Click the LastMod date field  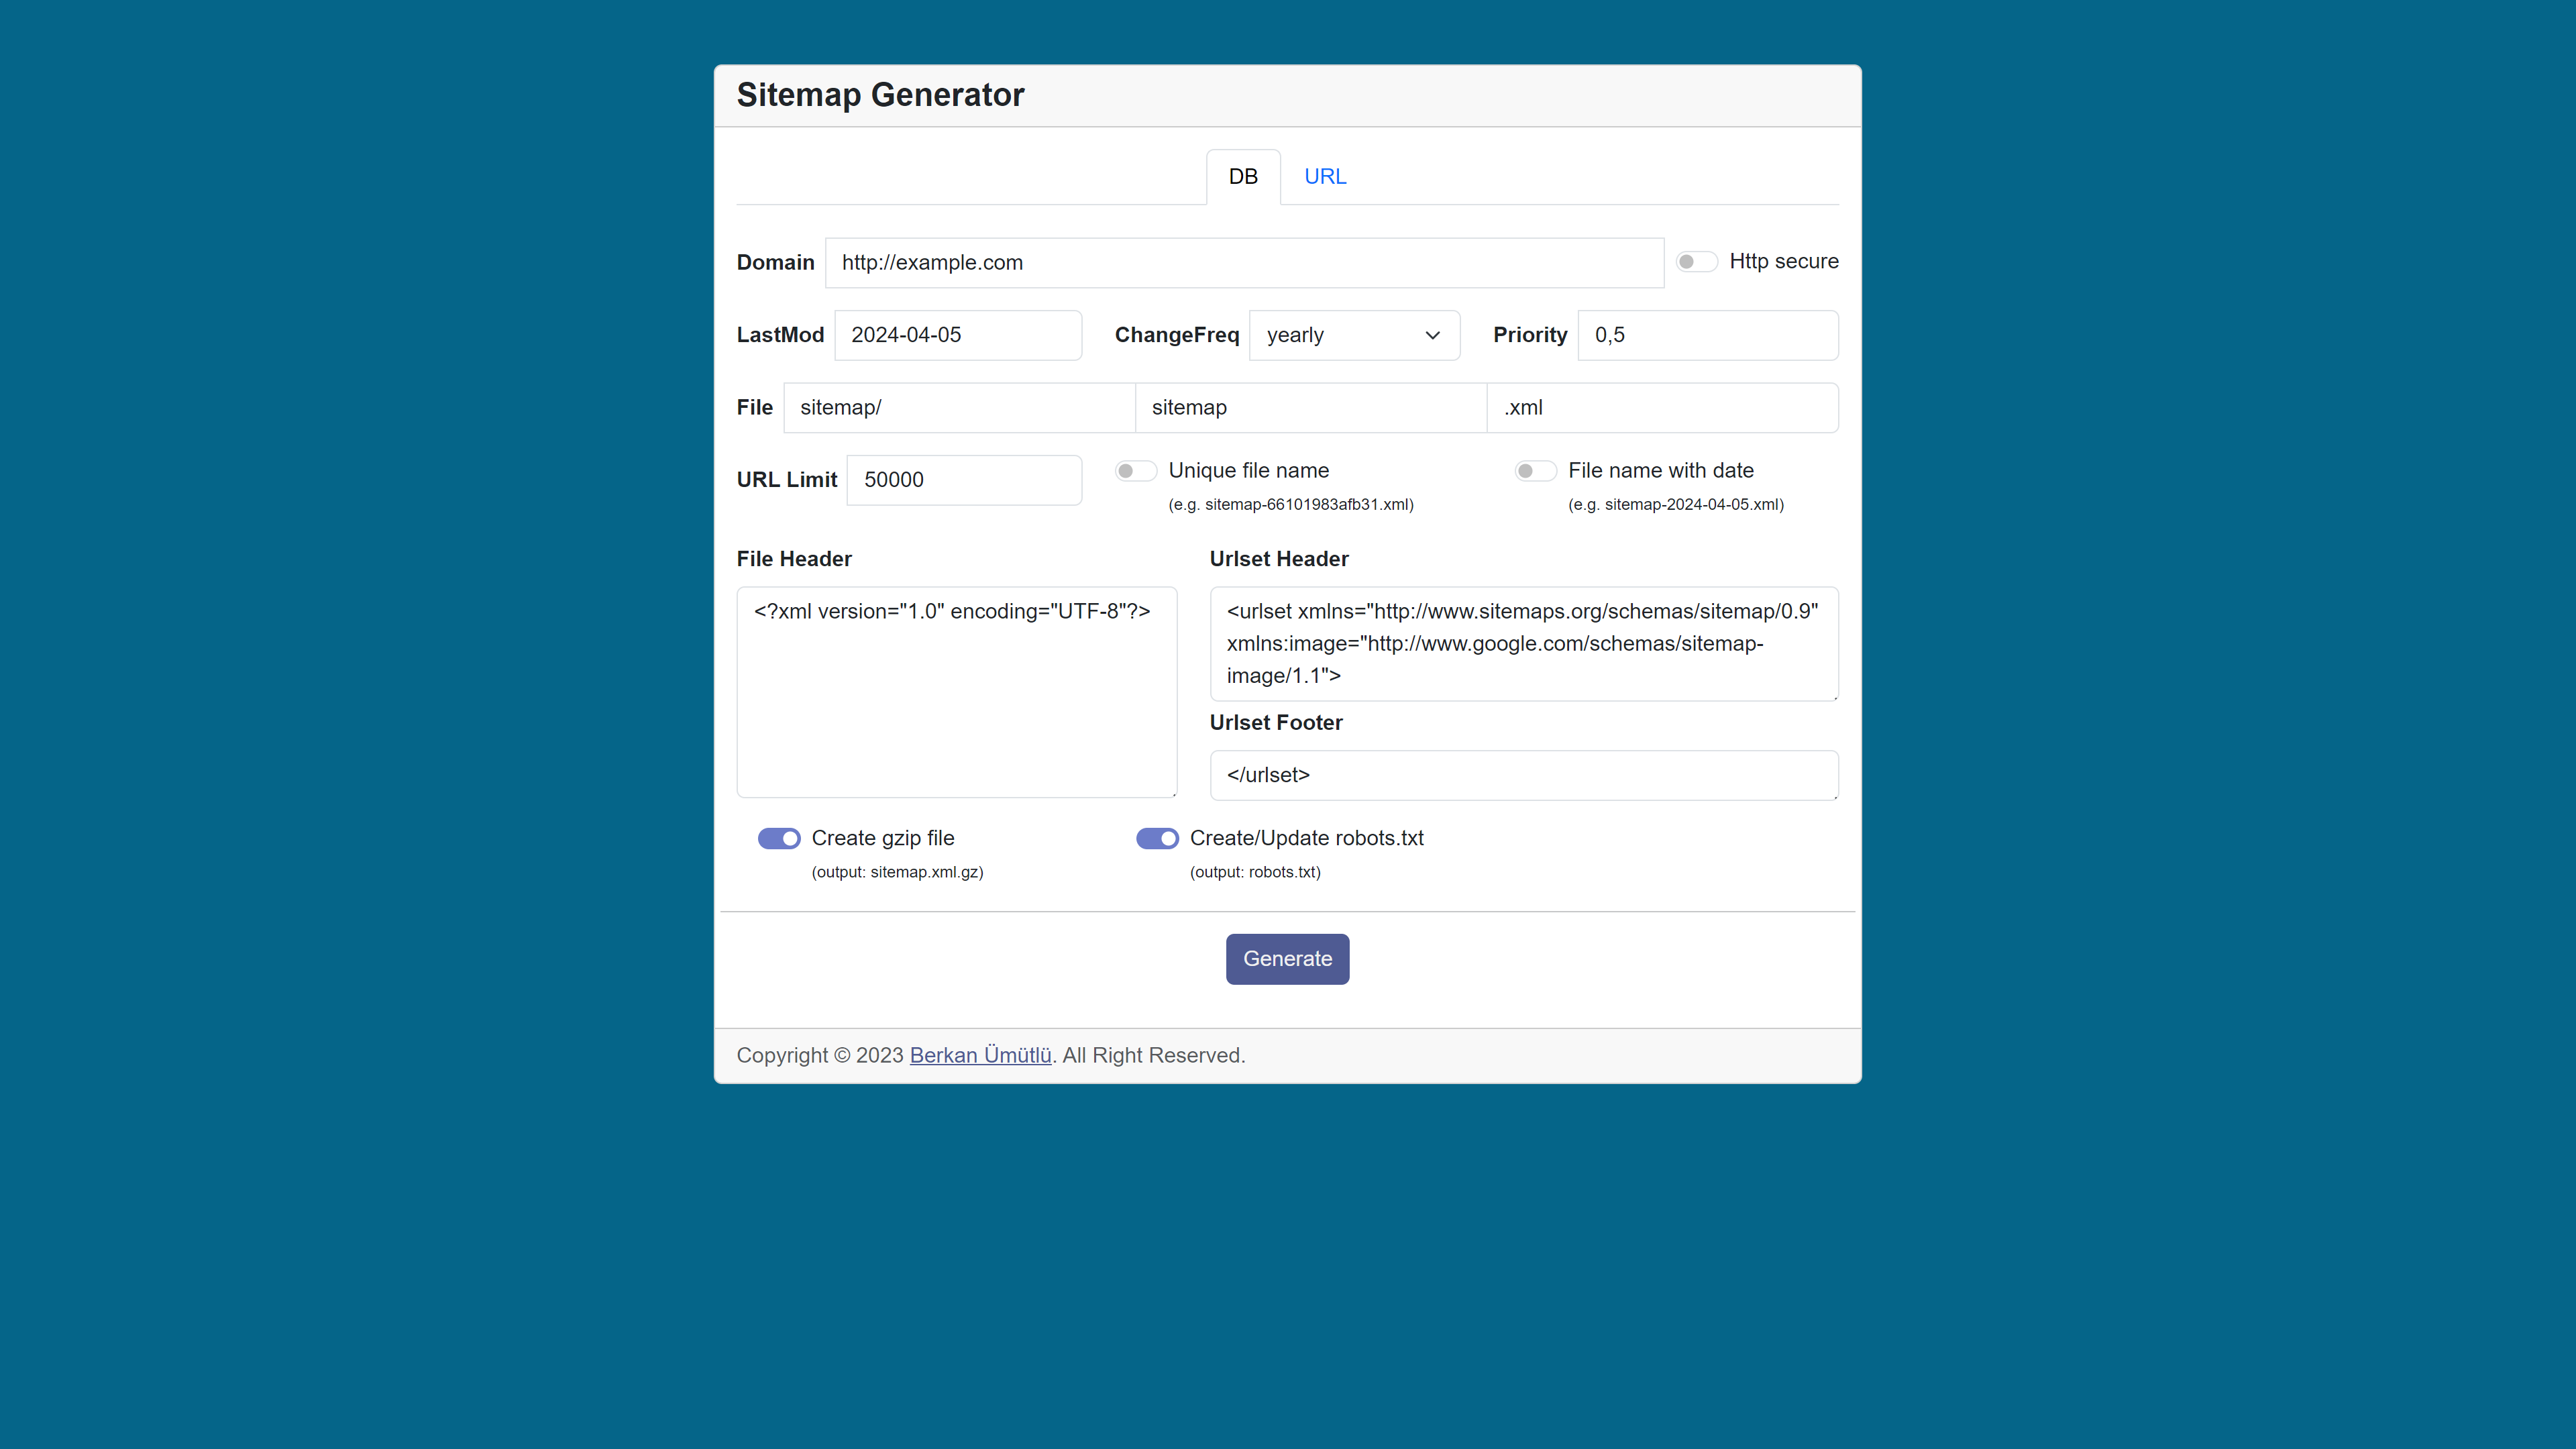(957, 334)
